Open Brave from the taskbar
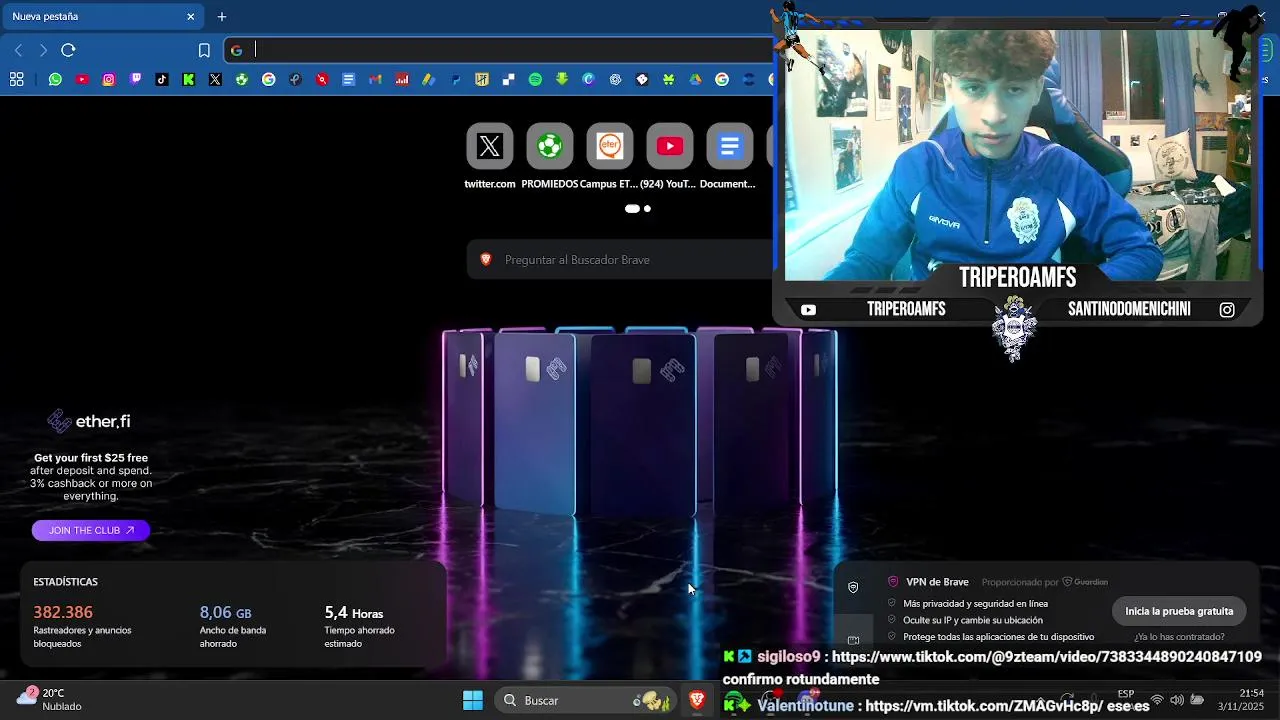Screen dimensions: 1280x720 click(x=697, y=700)
